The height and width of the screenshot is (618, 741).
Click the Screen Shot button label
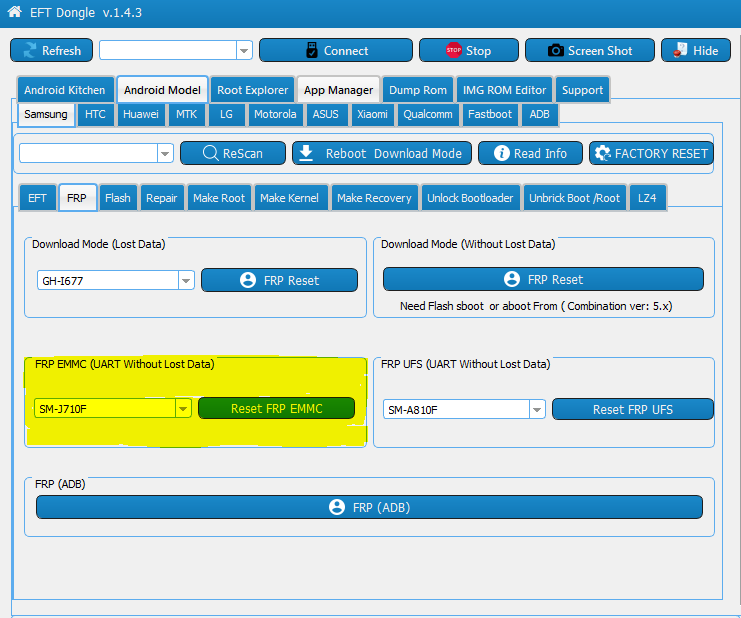[x=600, y=51]
